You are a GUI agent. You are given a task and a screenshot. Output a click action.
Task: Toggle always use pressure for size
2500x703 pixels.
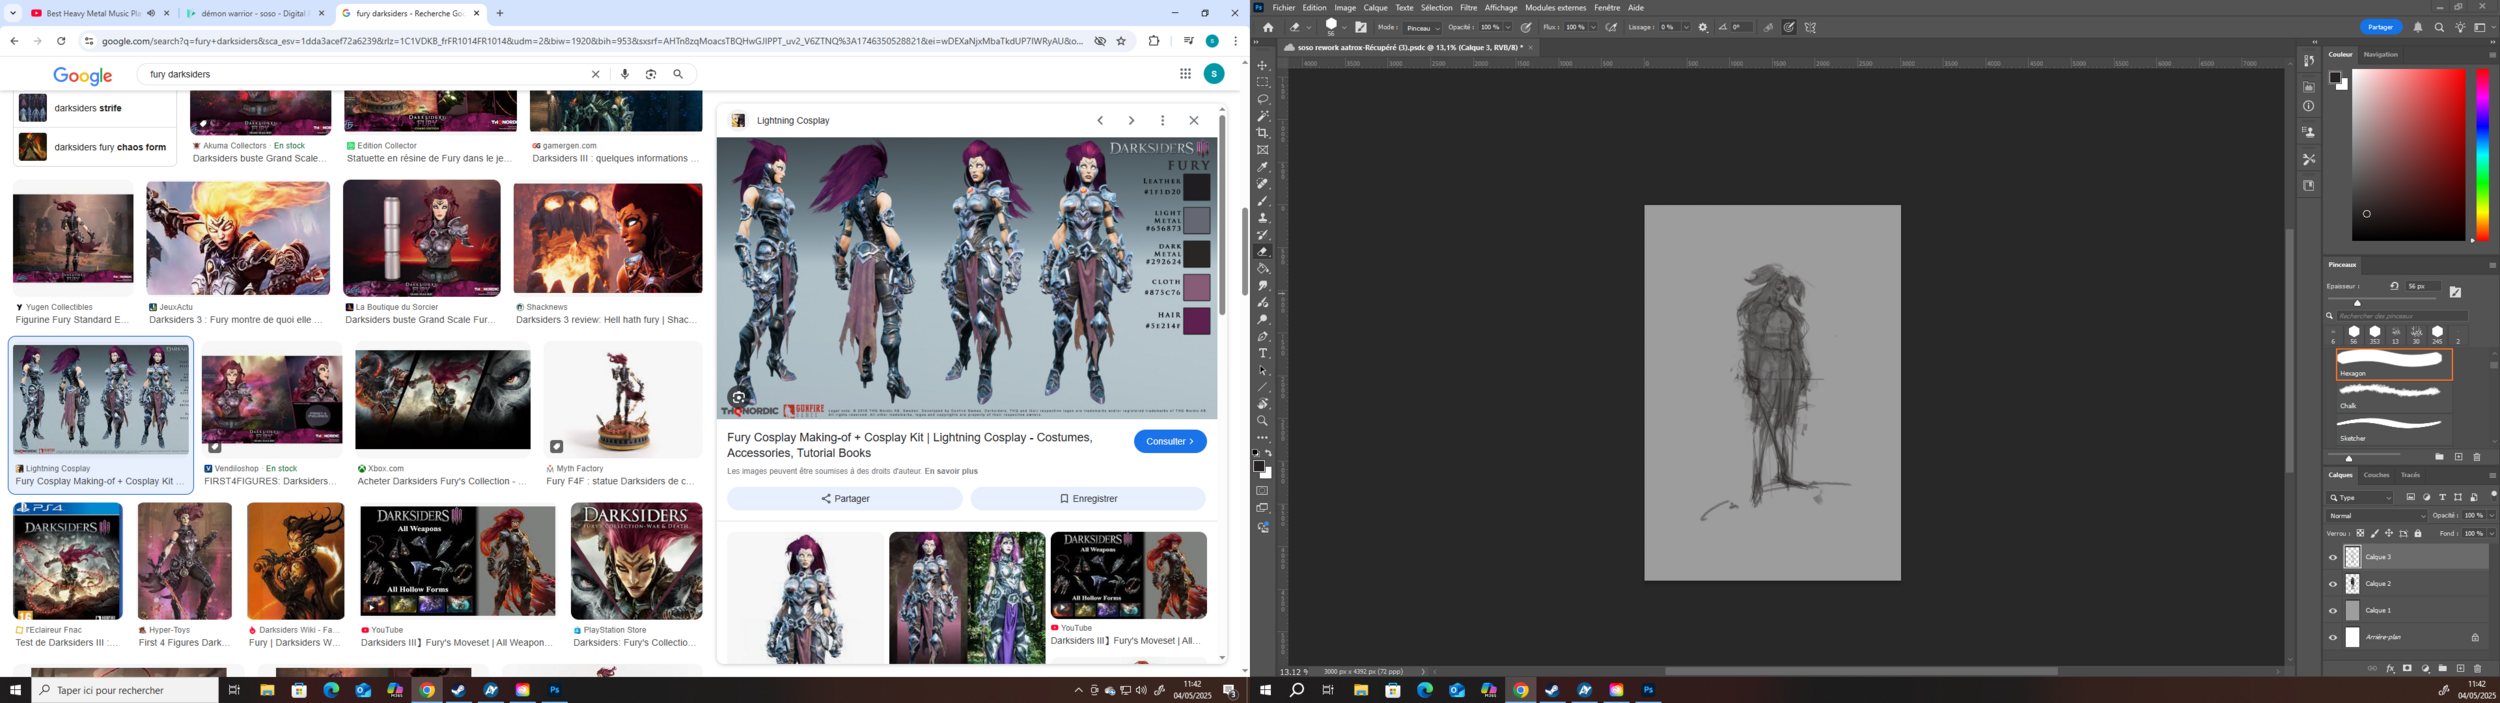coord(1790,27)
